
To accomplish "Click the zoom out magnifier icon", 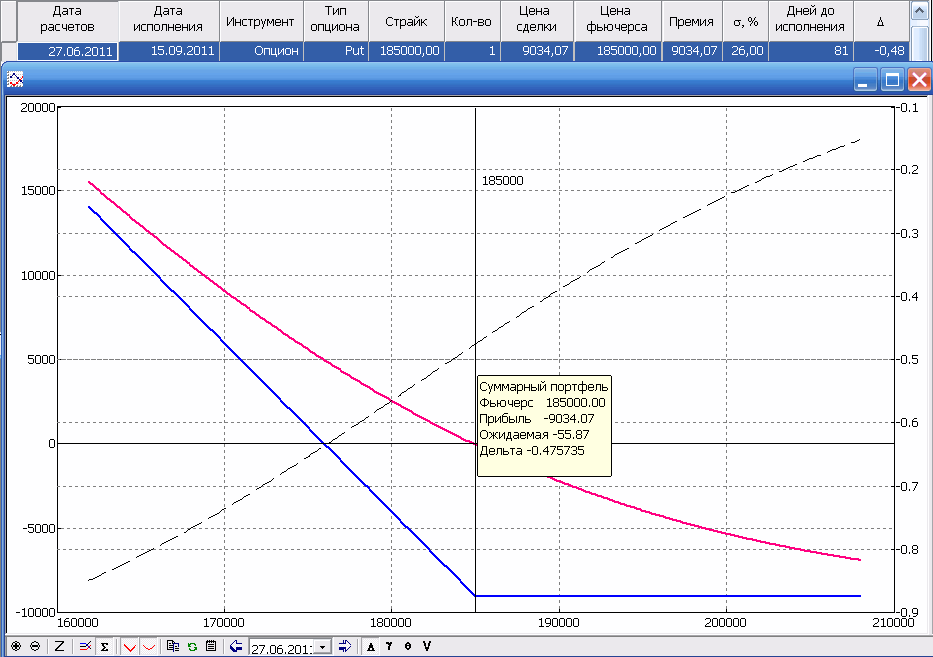I will click(x=35, y=647).
